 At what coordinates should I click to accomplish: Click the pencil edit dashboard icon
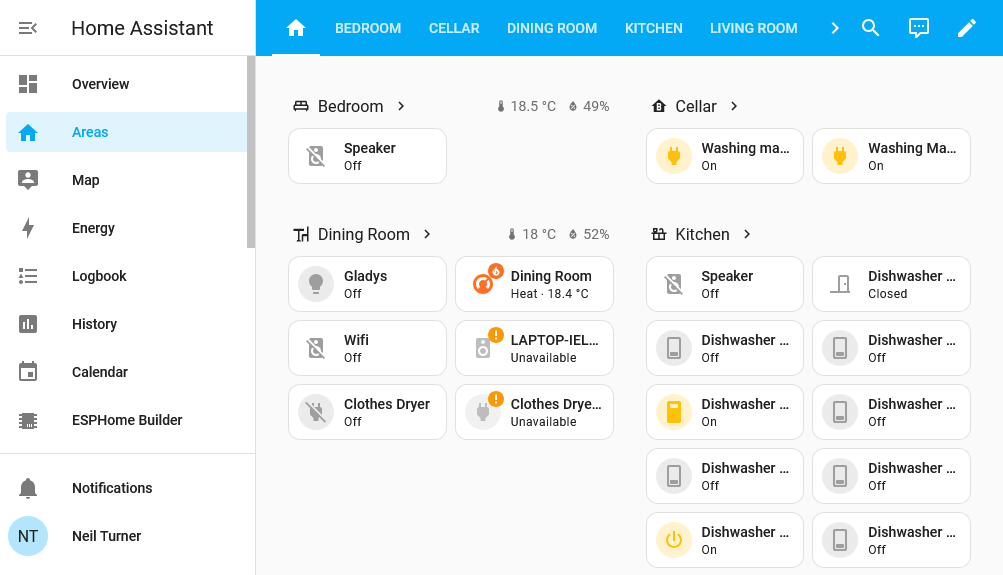click(966, 28)
